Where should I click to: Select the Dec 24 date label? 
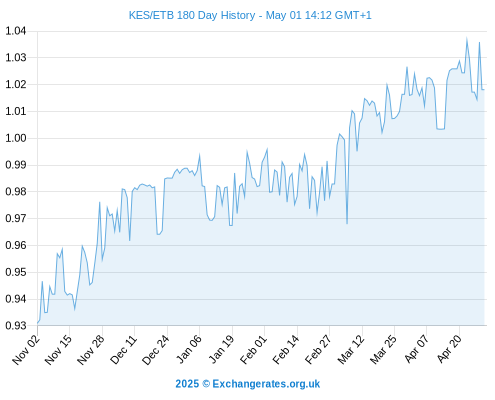click(156, 349)
